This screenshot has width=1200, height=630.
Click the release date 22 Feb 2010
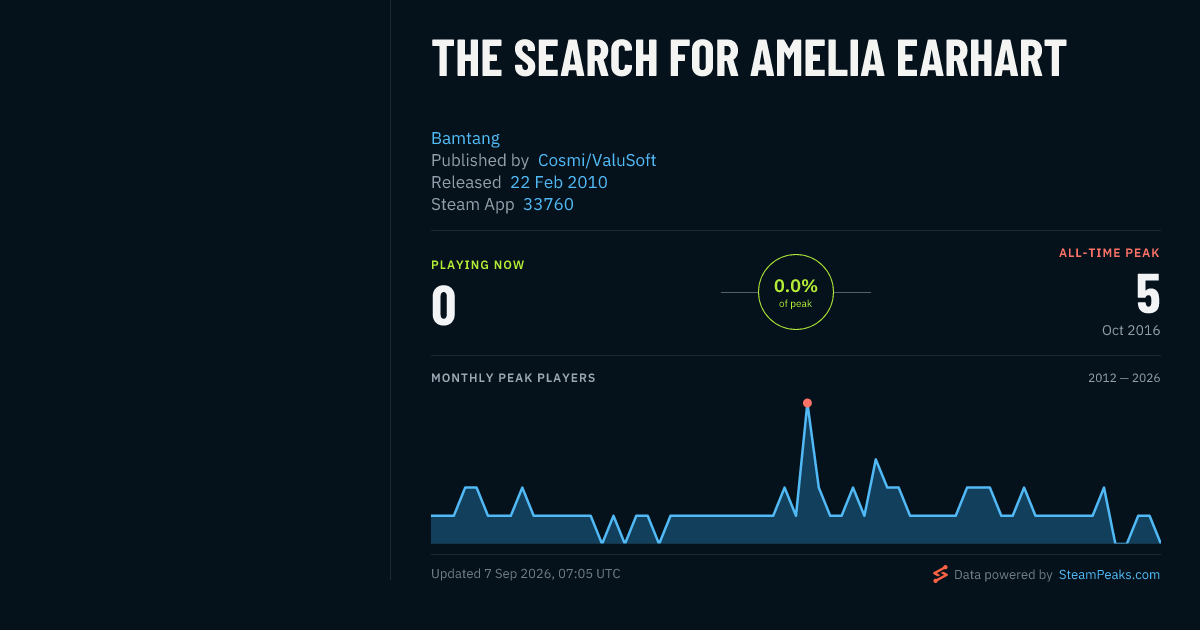(x=559, y=182)
